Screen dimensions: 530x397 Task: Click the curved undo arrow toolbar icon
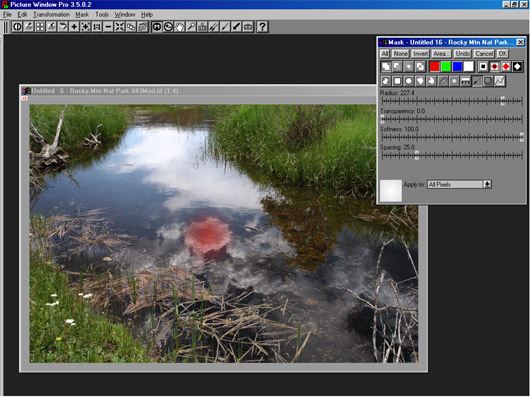(x=63, y=27)
